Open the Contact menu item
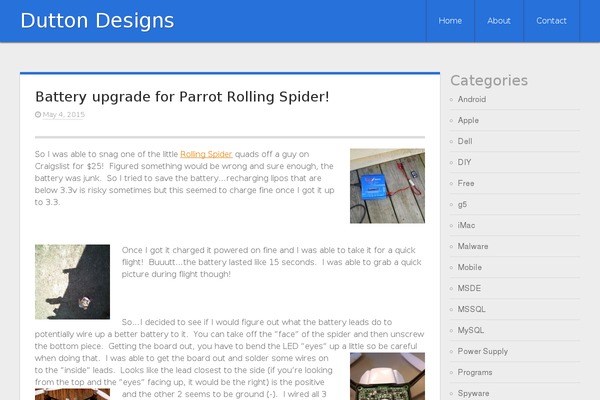600x400 pixels. 551,21
